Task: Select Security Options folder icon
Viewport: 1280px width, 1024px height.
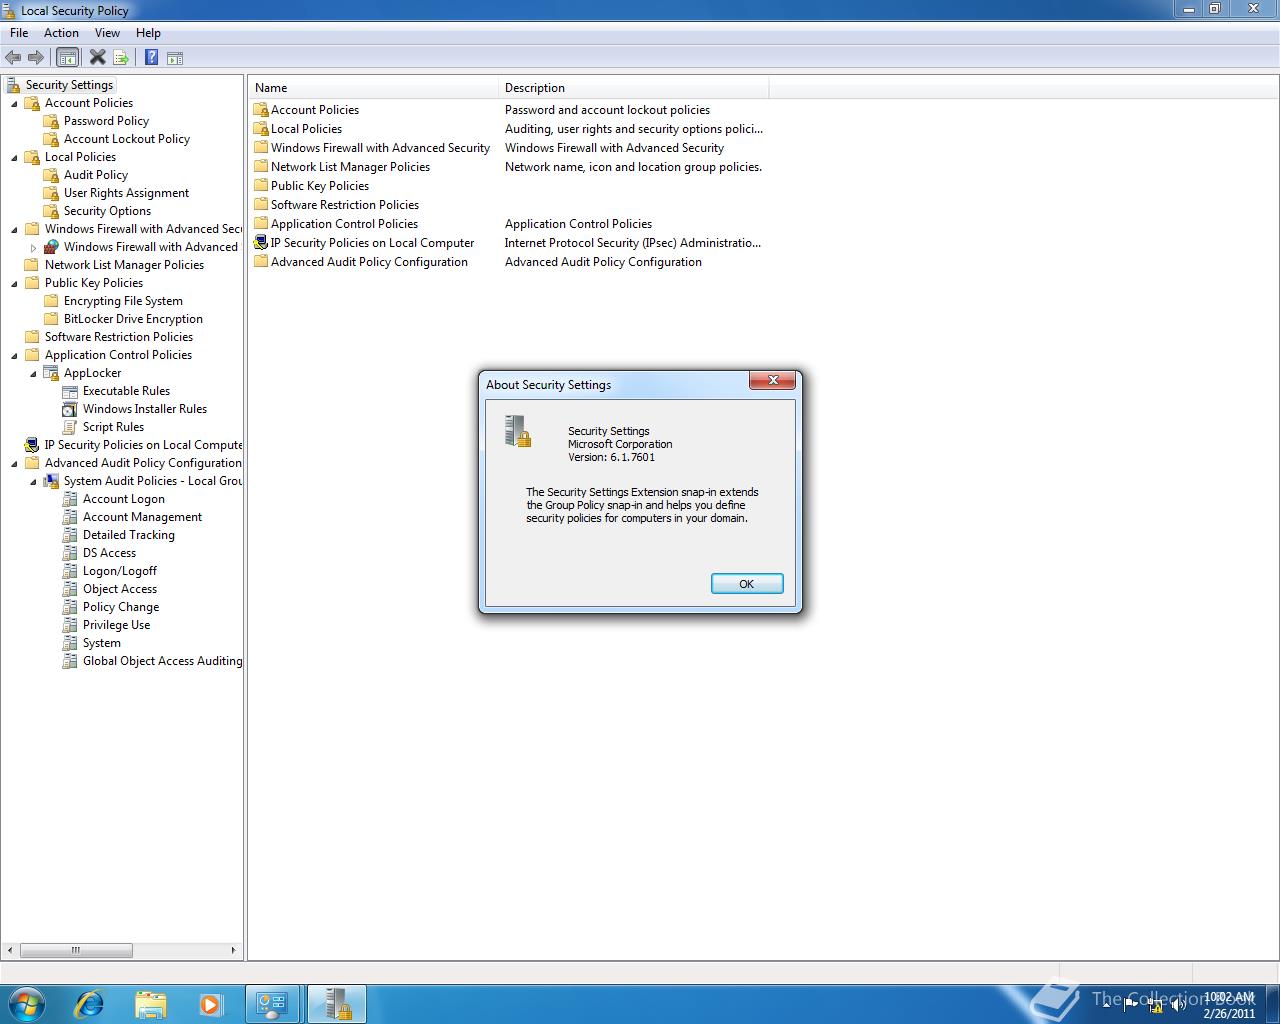Action: tap(51, 211)
